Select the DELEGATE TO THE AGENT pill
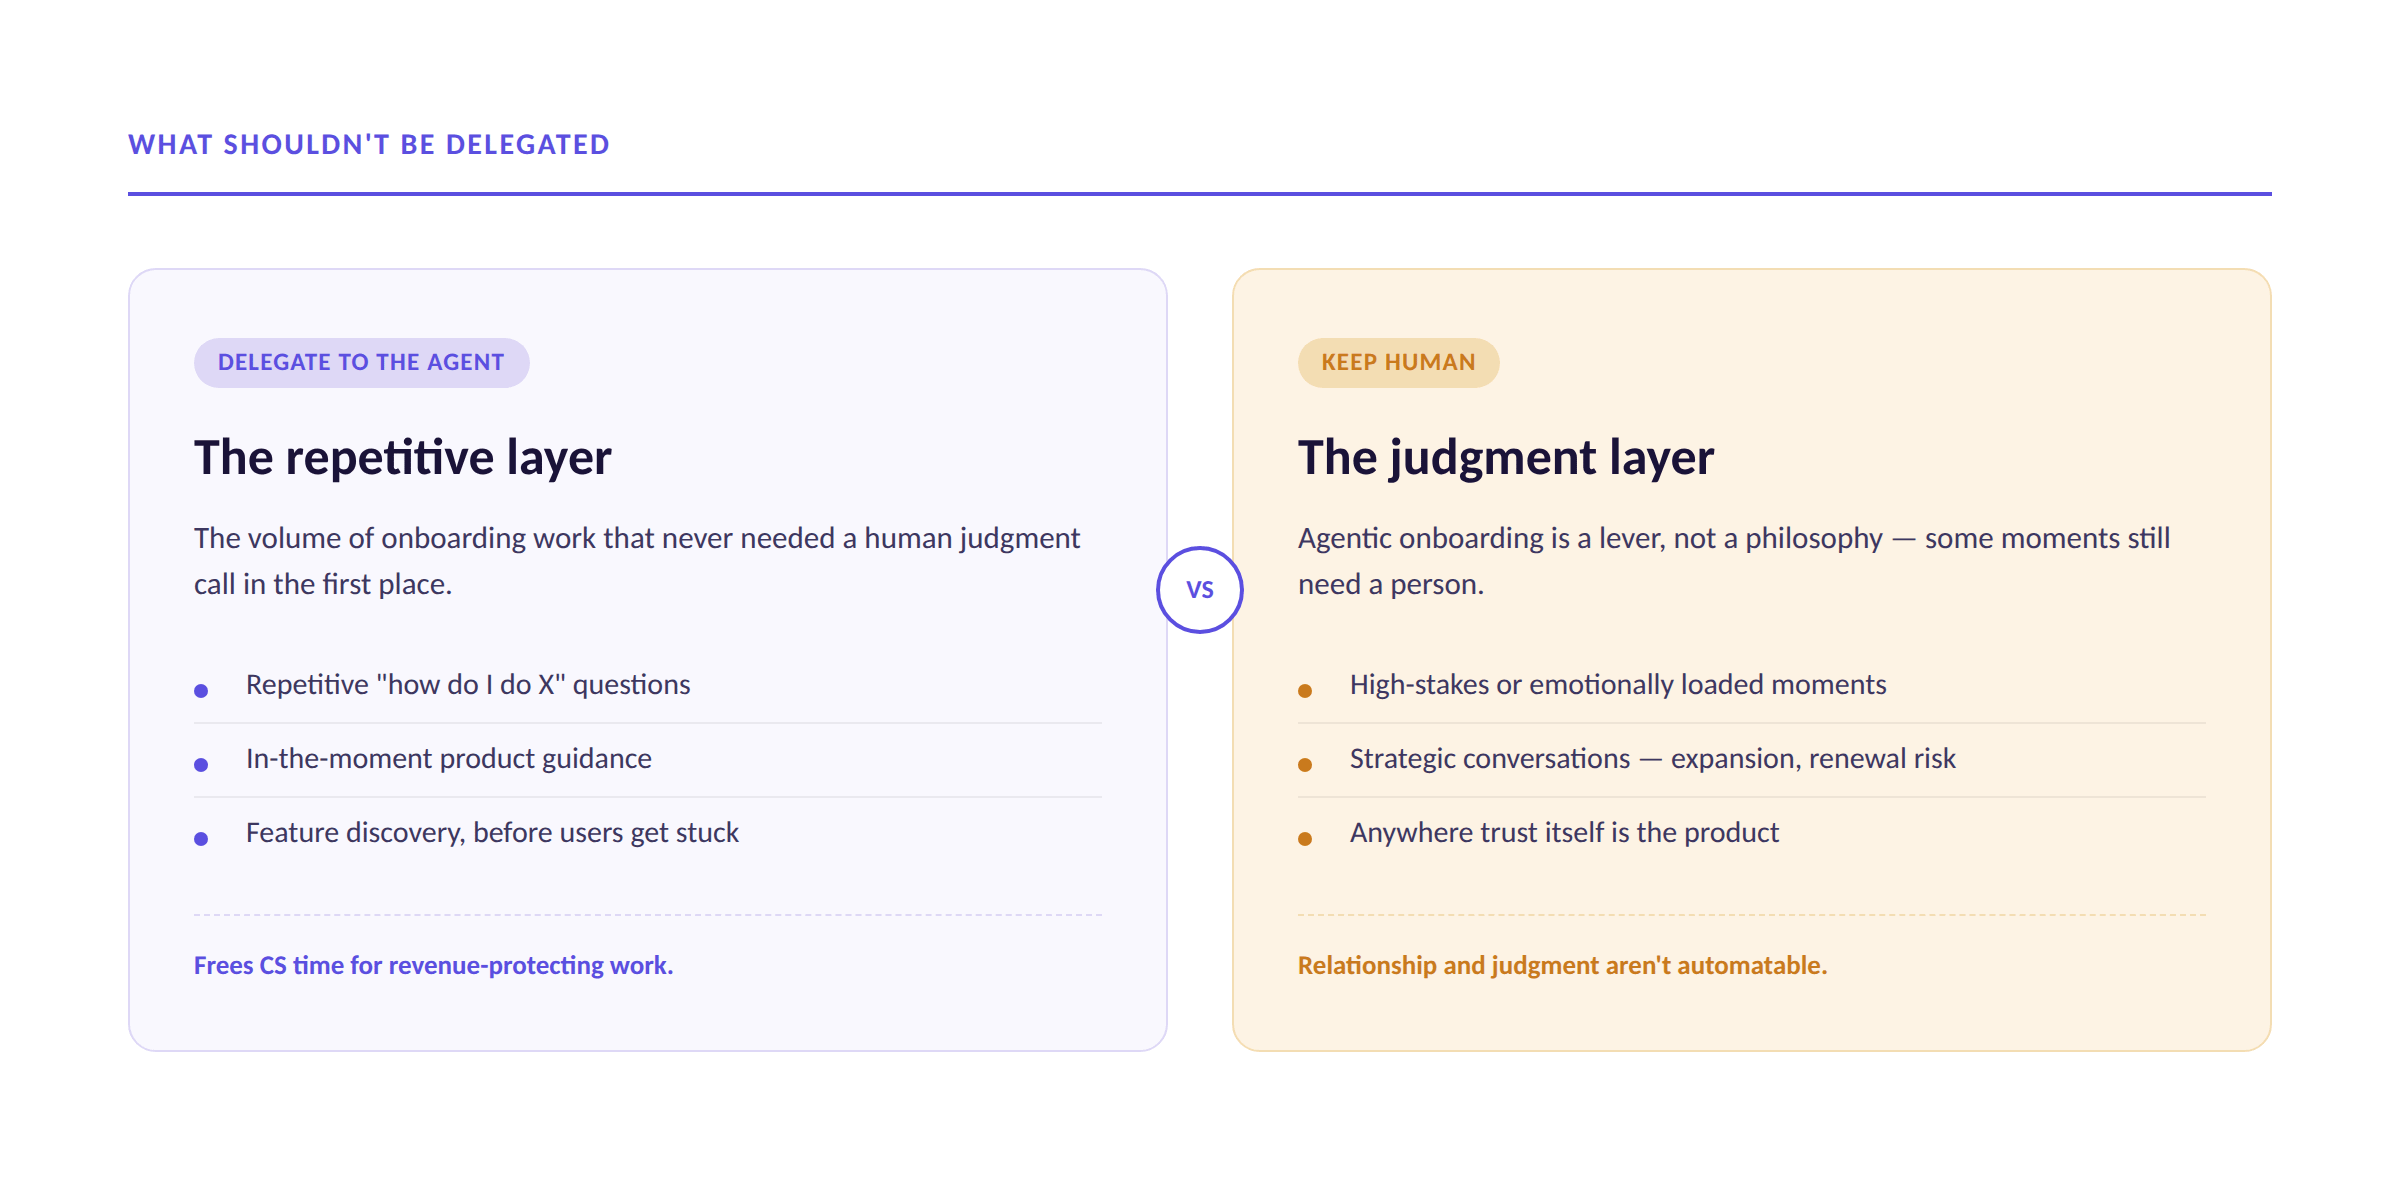2400x1180 pixels. 361,362
